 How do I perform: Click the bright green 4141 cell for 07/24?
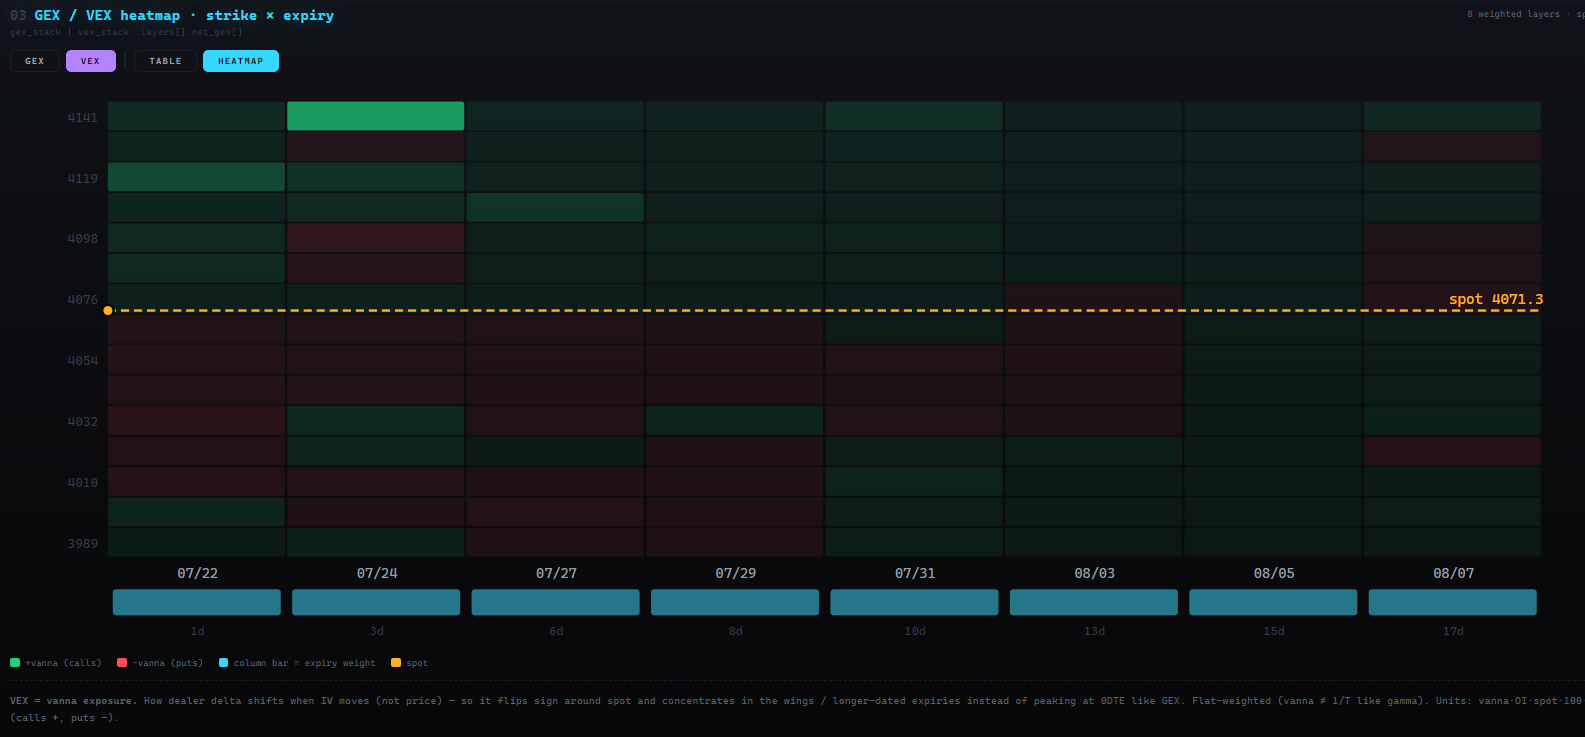tap(376, 116)
